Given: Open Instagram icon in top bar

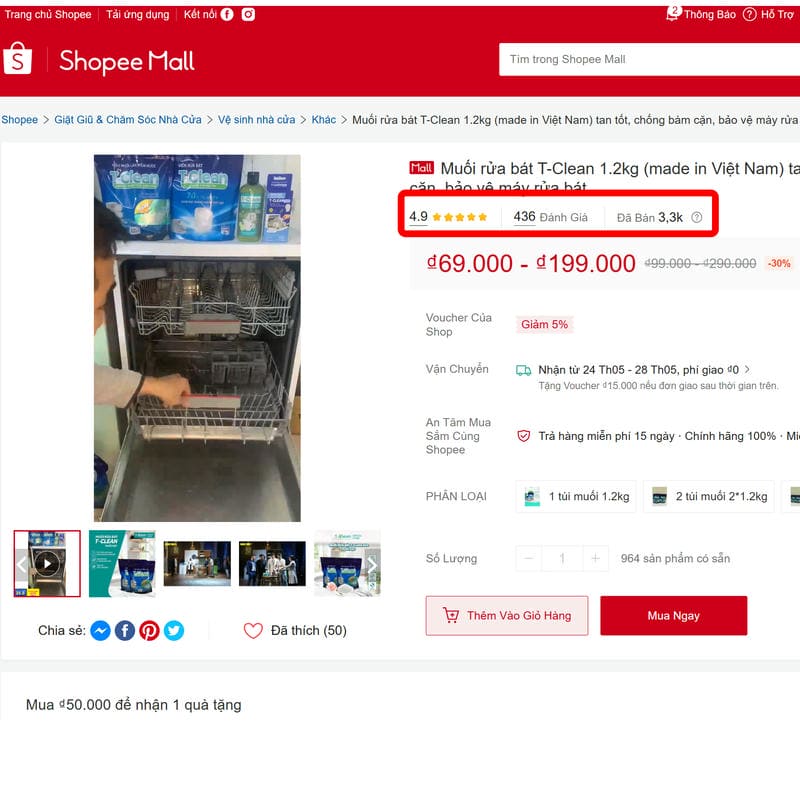Looking at the screenshot, I should coord(248,14).
